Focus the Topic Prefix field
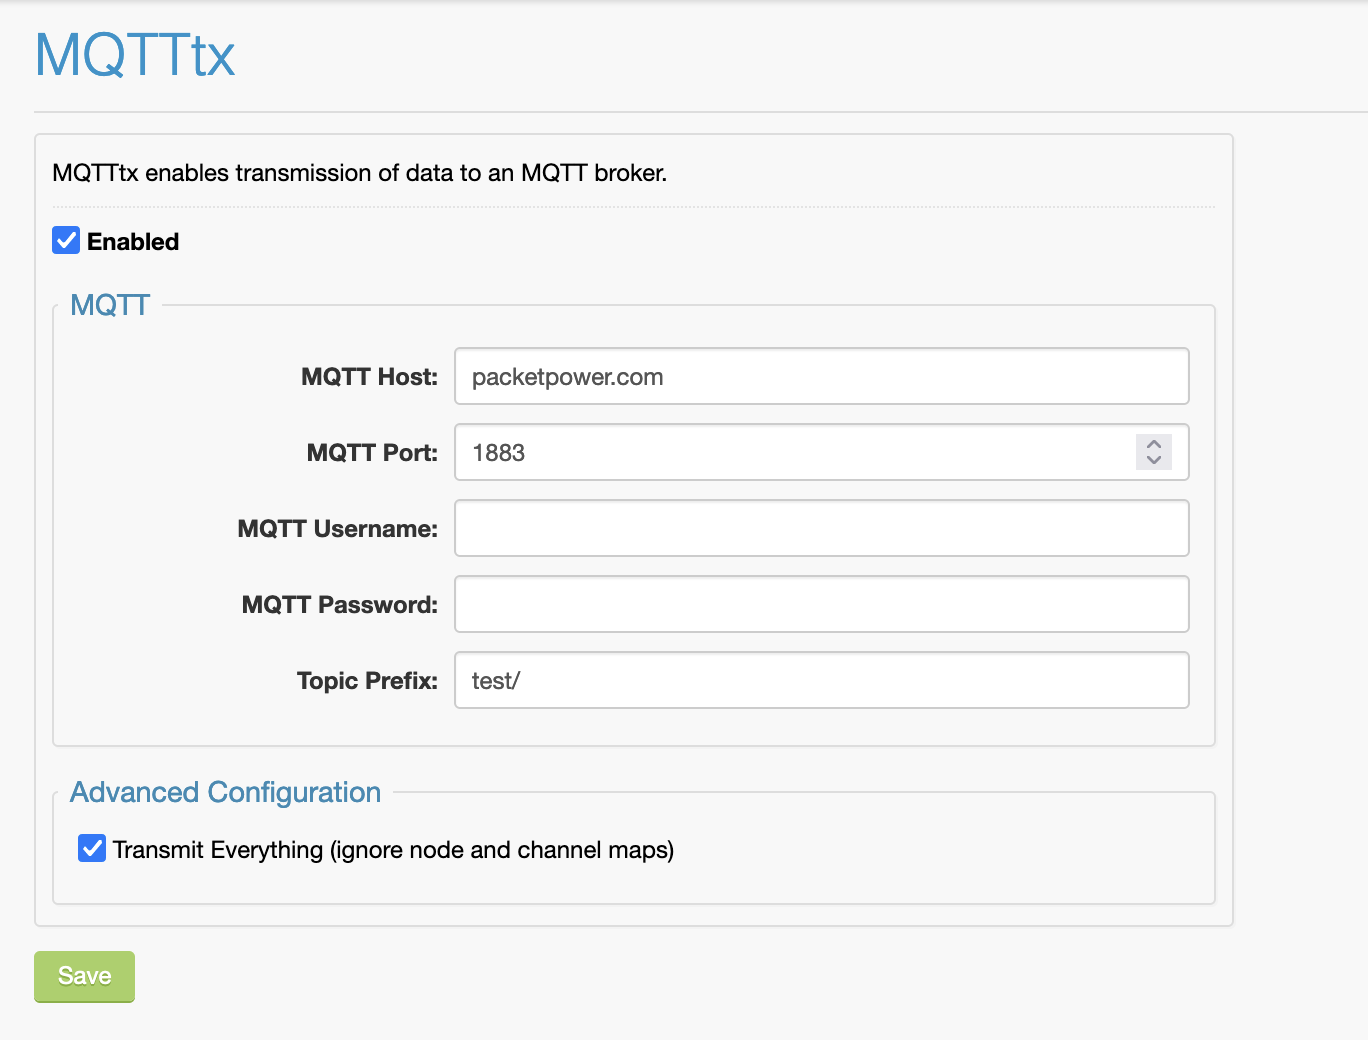This screenshot has height=1040, width=1368. 820,681
